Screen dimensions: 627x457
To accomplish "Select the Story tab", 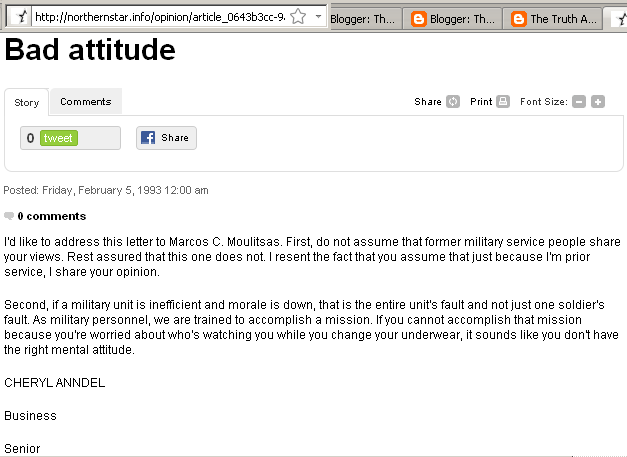I will [27, 102].
